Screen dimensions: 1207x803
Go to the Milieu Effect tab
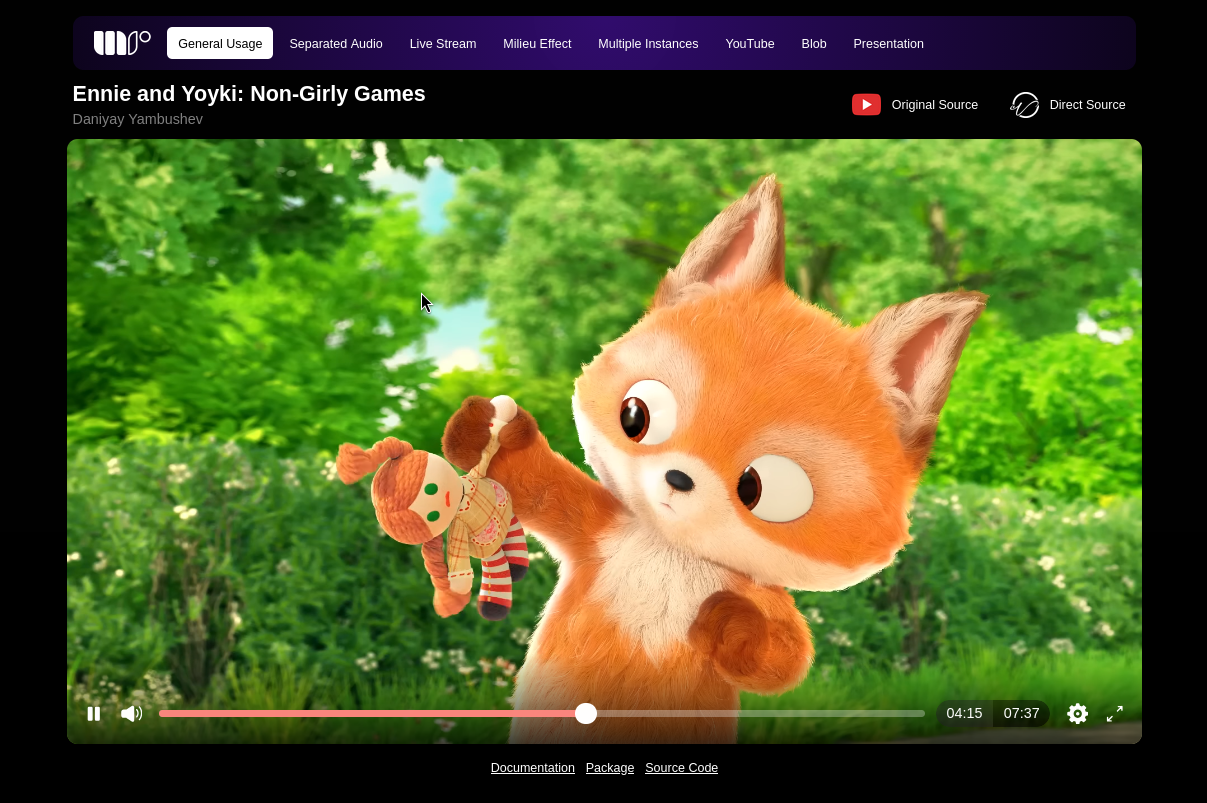pos(537,44)
